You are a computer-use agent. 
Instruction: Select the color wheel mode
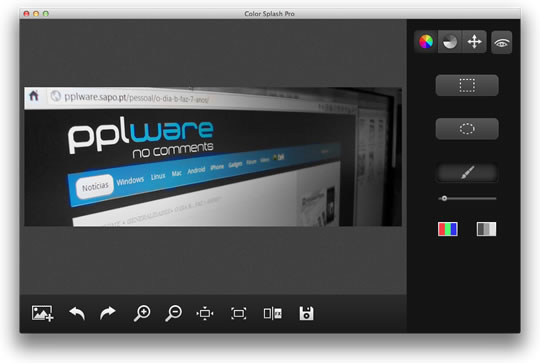pyautogui.click(x=426, y=42)
